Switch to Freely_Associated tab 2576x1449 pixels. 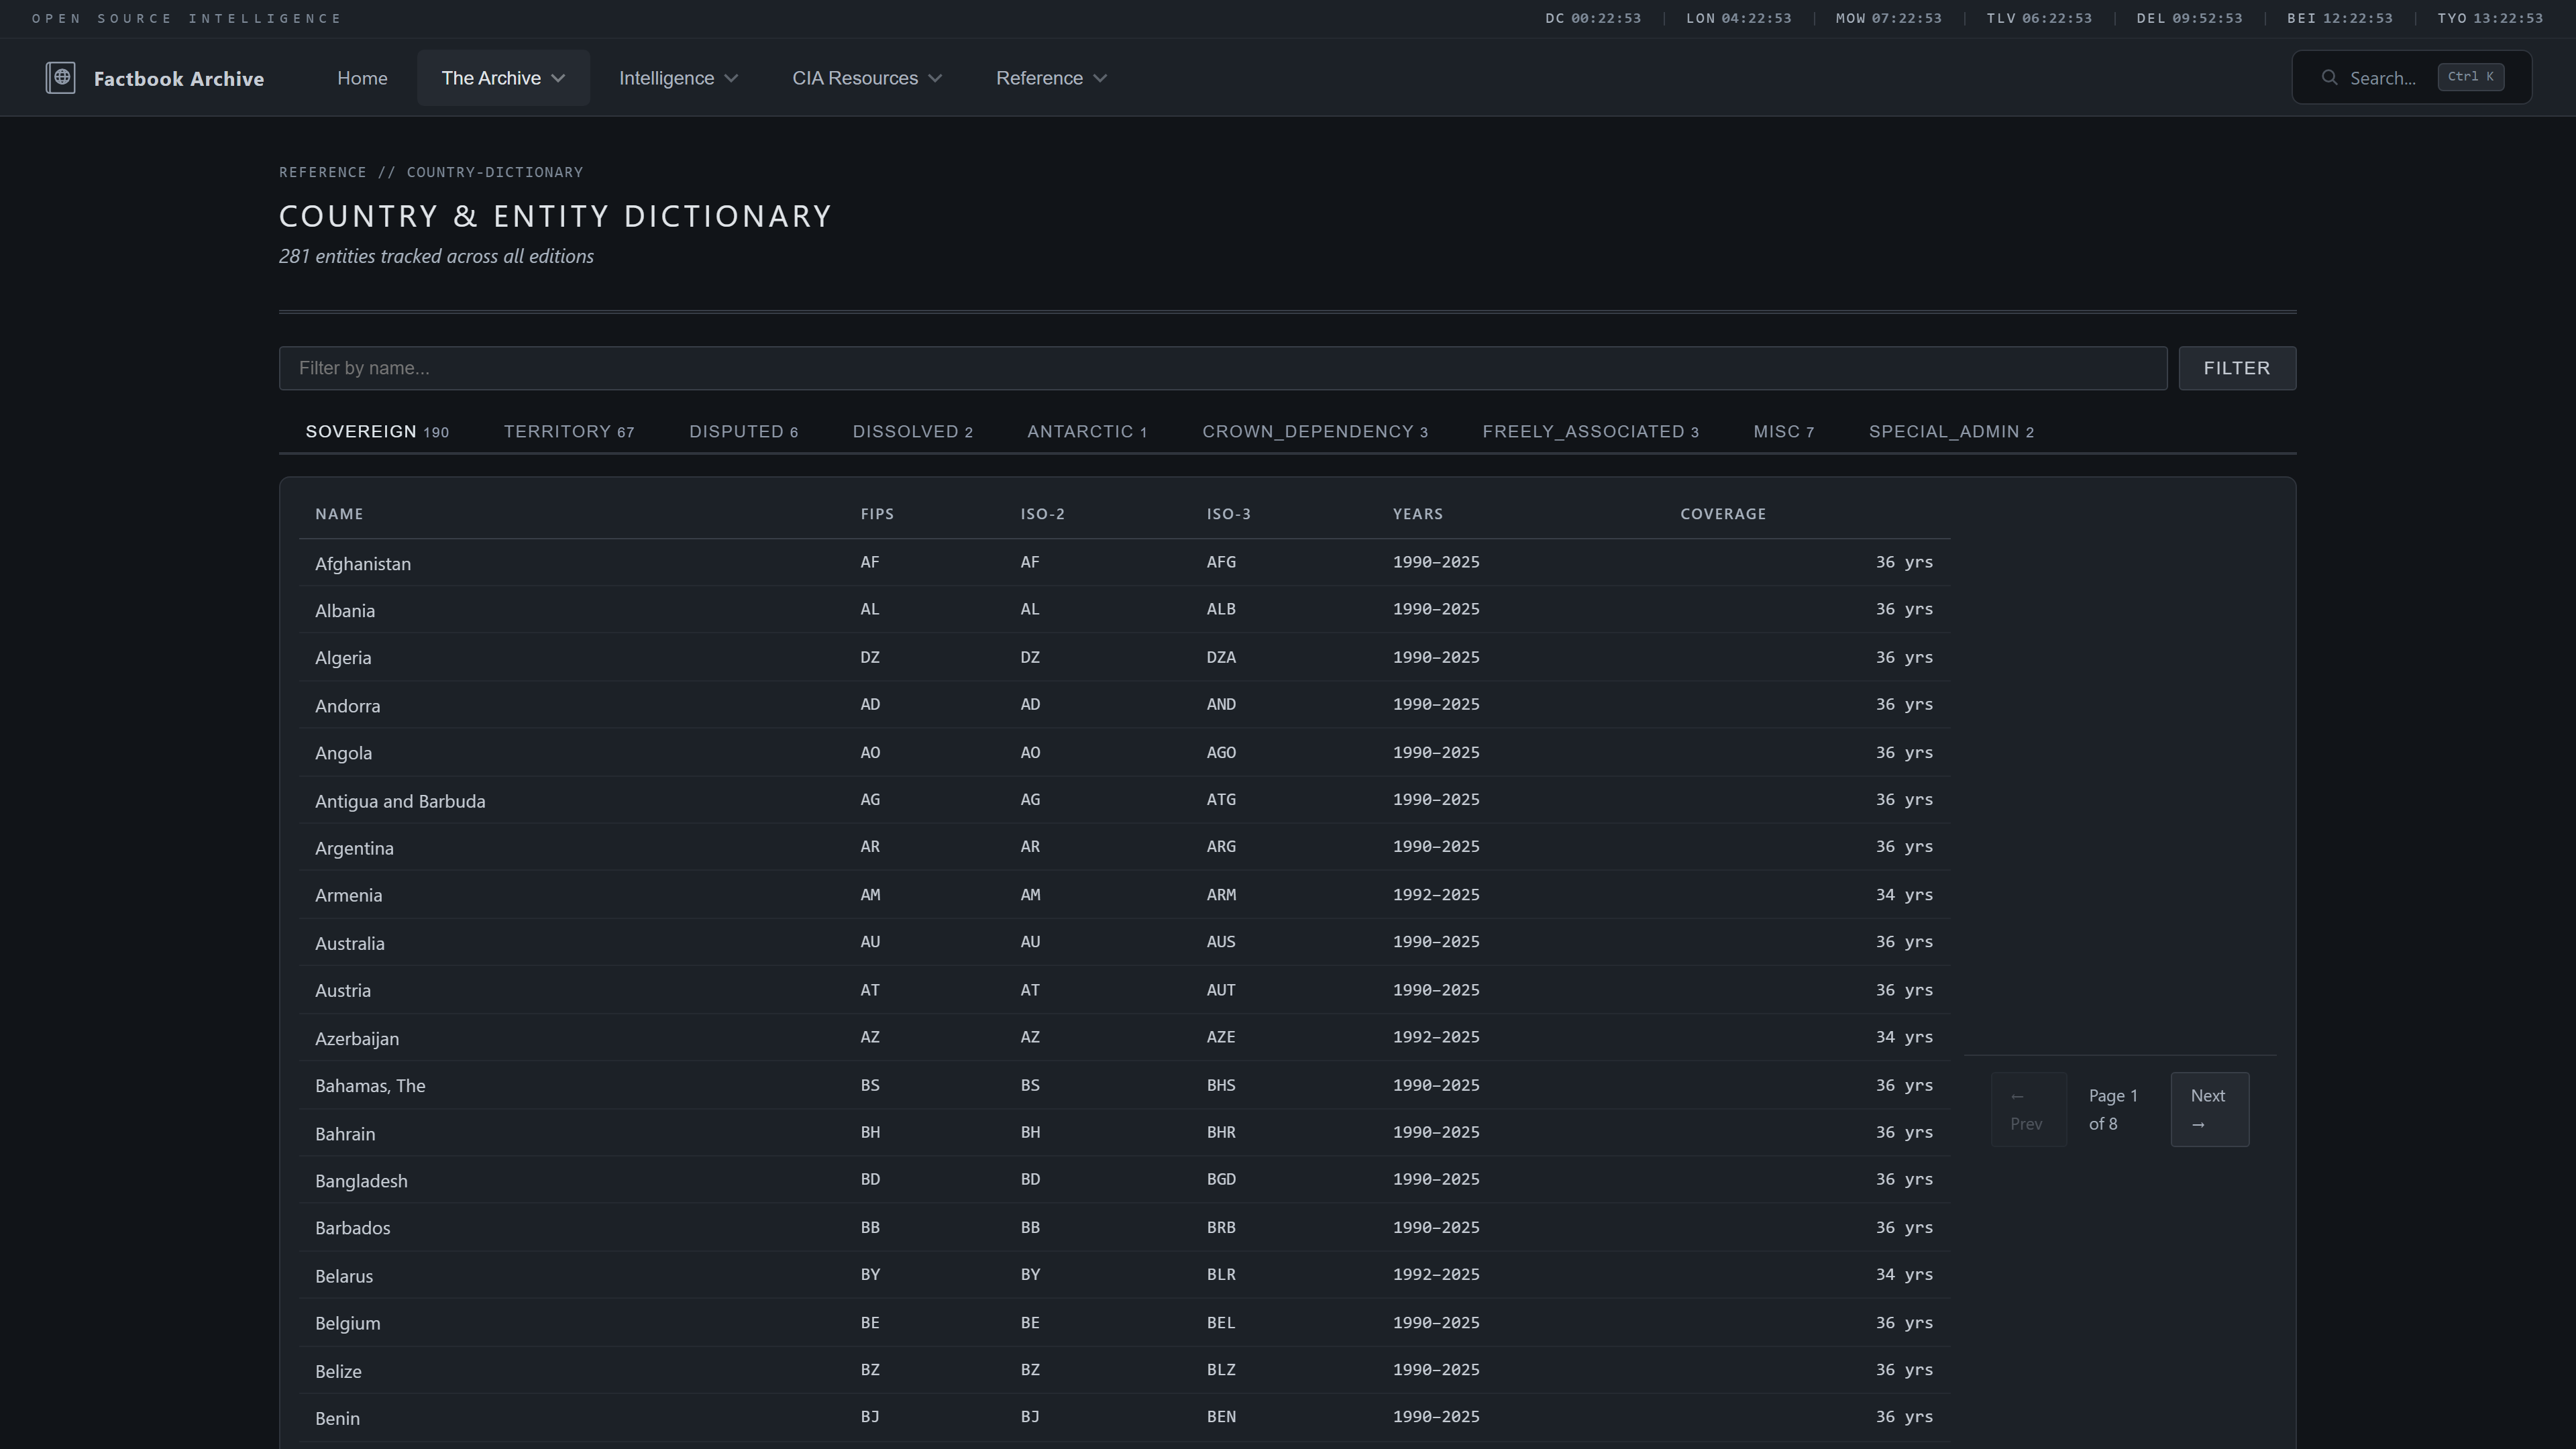coord(1590,432)
